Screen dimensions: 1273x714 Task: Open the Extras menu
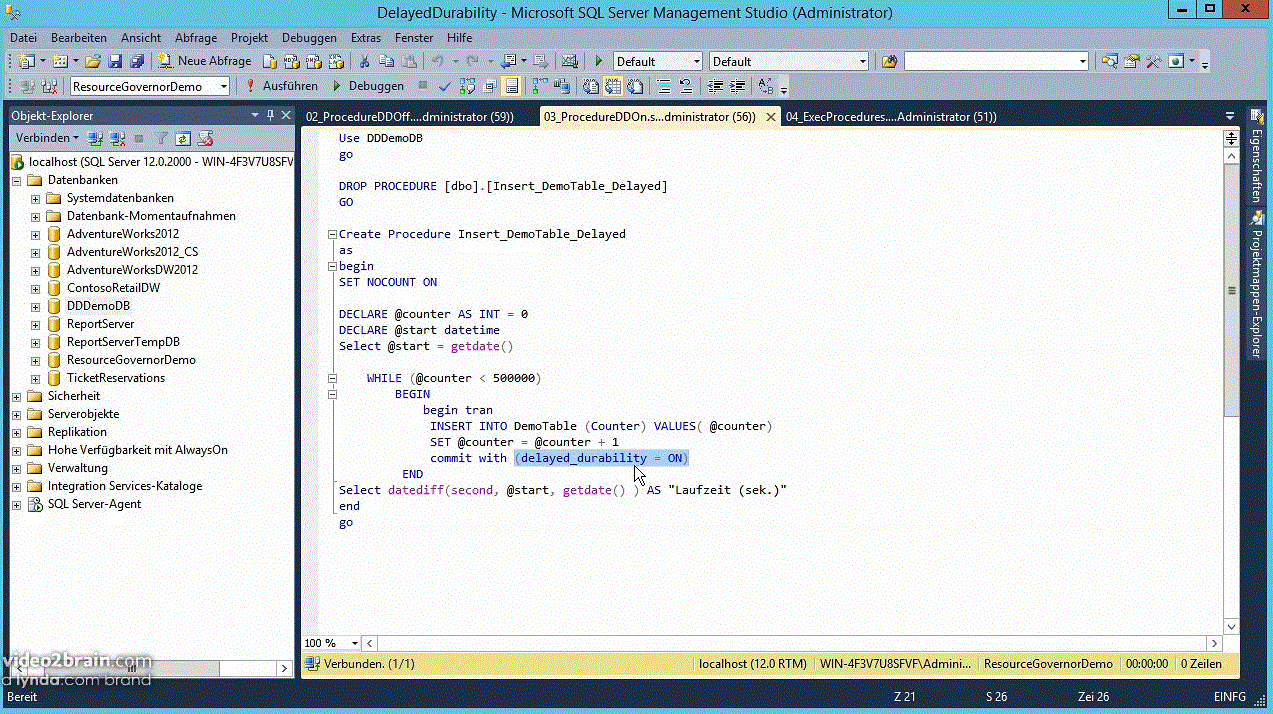[x=366, y=37]
